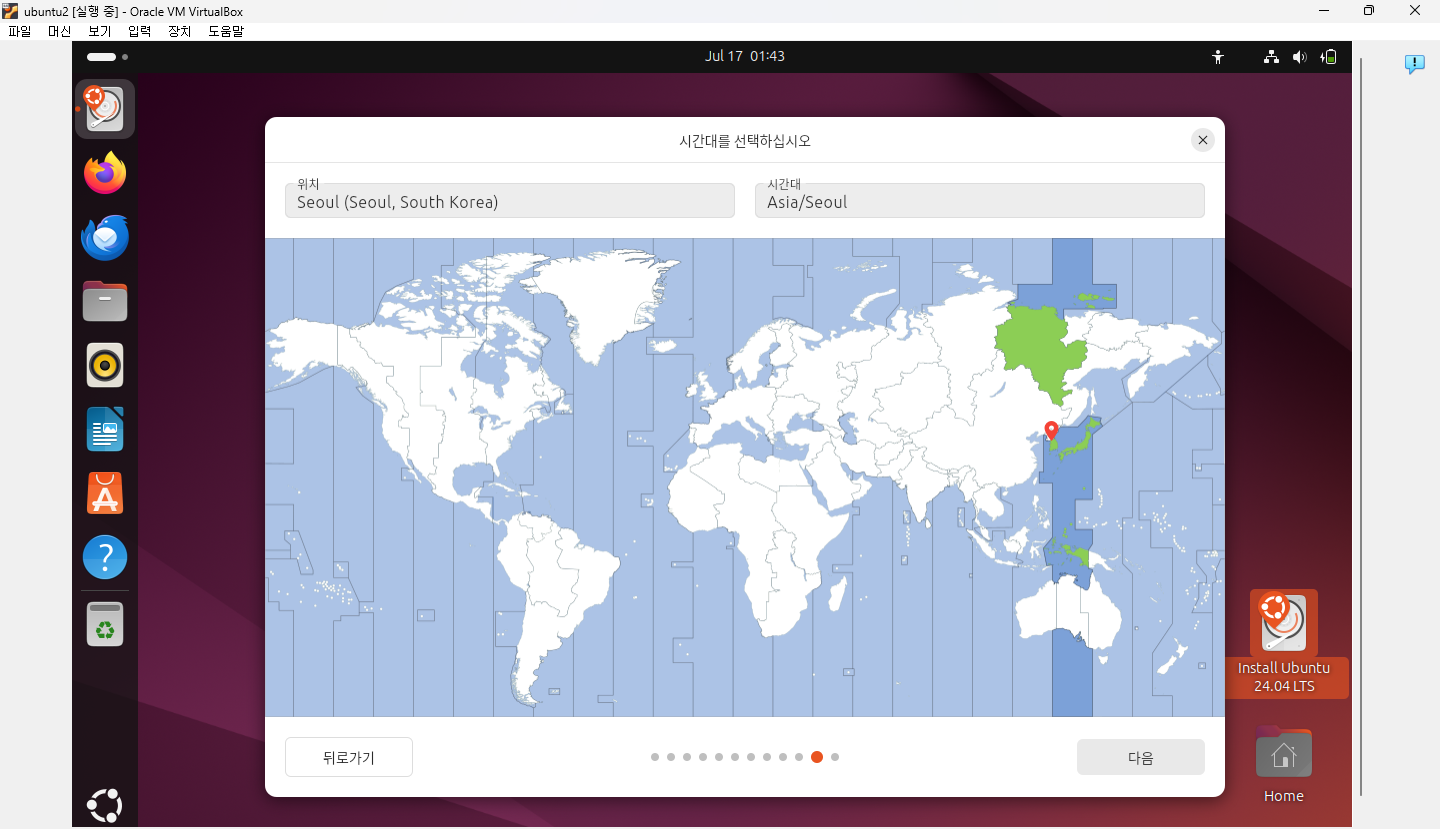This screenshot has height=829, width=1440.
Task: Open the 장치 menu in VirtualBox
Action: 180,31
